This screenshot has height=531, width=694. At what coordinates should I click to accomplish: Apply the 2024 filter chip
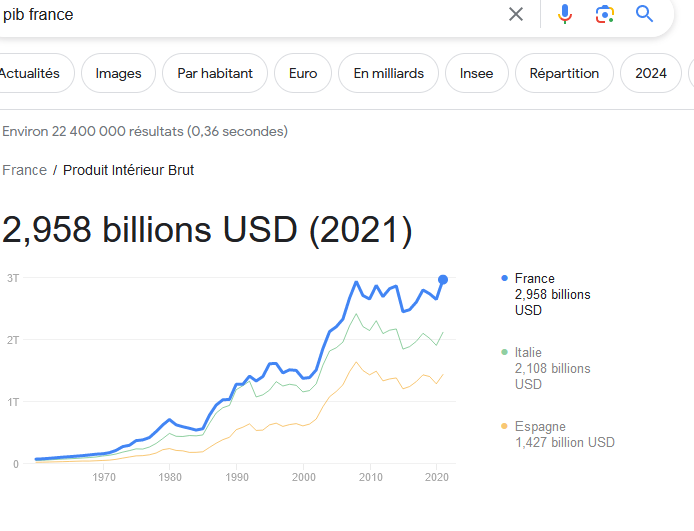pyautogui.click(x=651, y=73)
